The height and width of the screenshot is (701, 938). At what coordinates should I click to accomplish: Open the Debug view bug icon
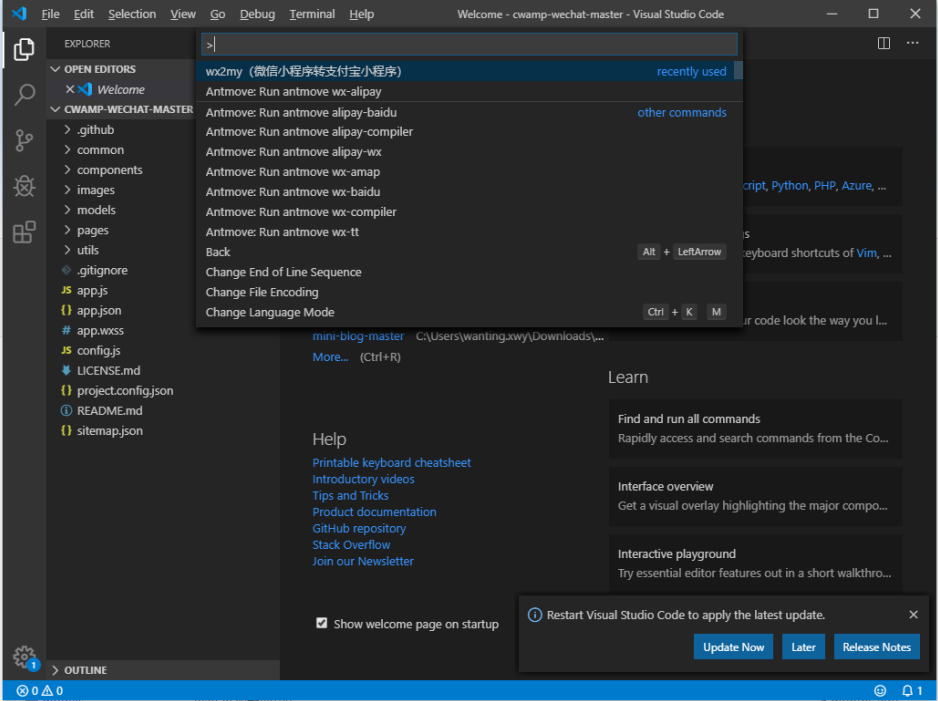(24, 186)
